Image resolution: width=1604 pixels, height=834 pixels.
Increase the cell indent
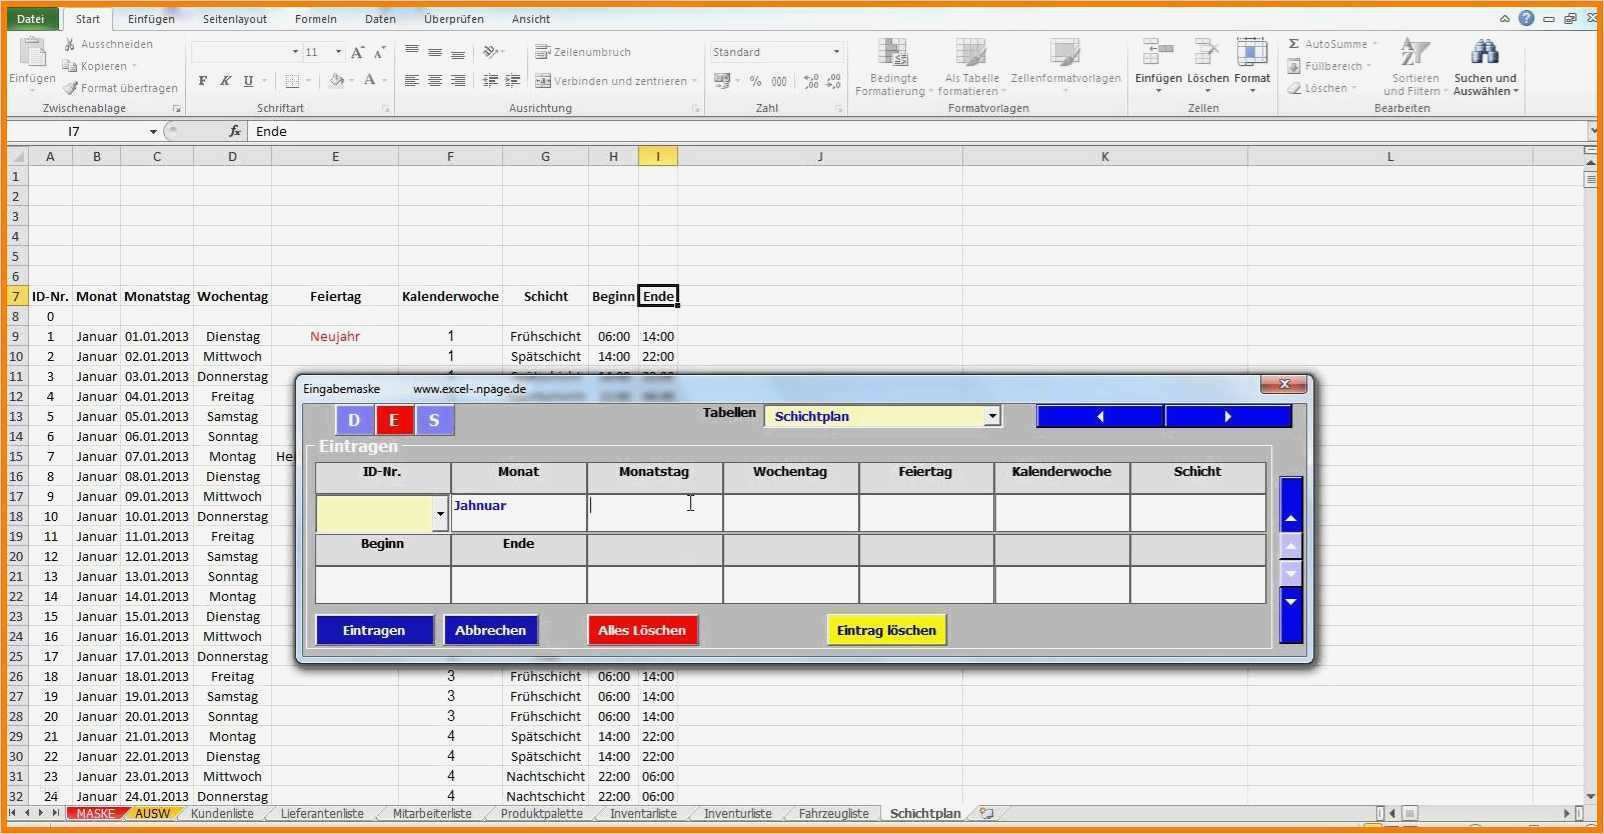click(x=512, y=81)
